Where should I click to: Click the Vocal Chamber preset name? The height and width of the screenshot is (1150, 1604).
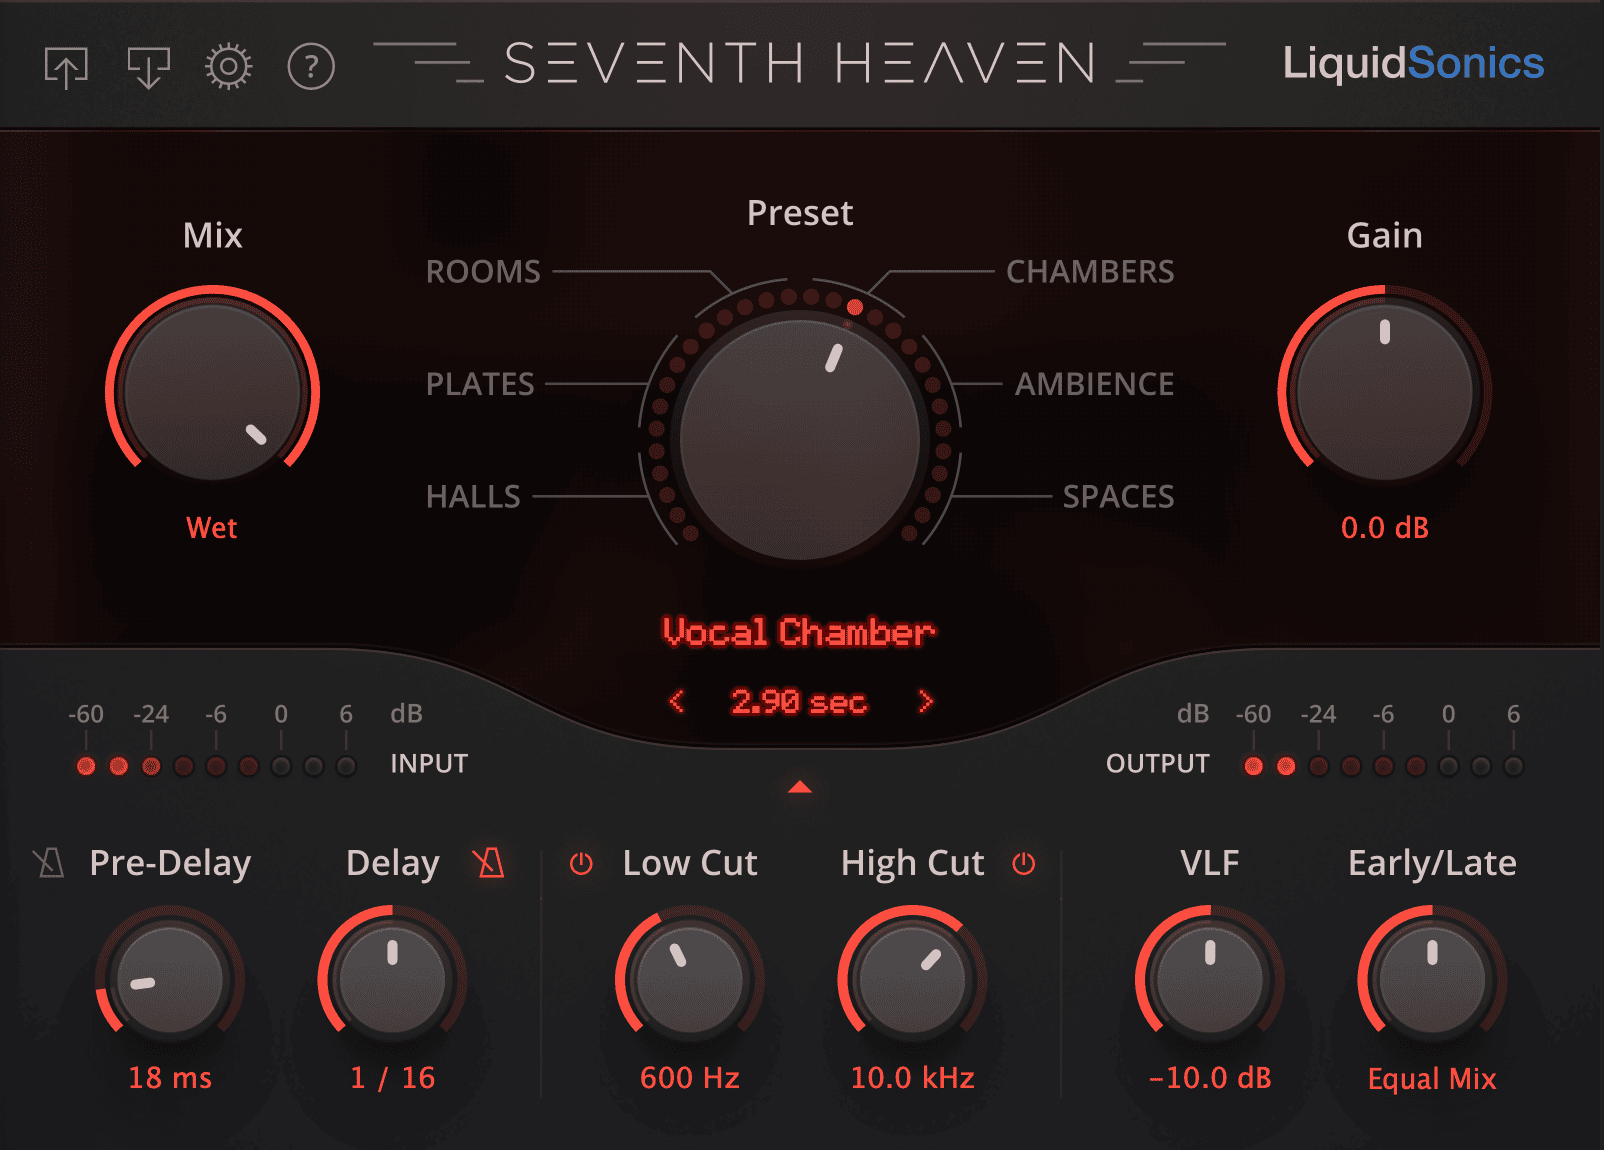point(799,631)
